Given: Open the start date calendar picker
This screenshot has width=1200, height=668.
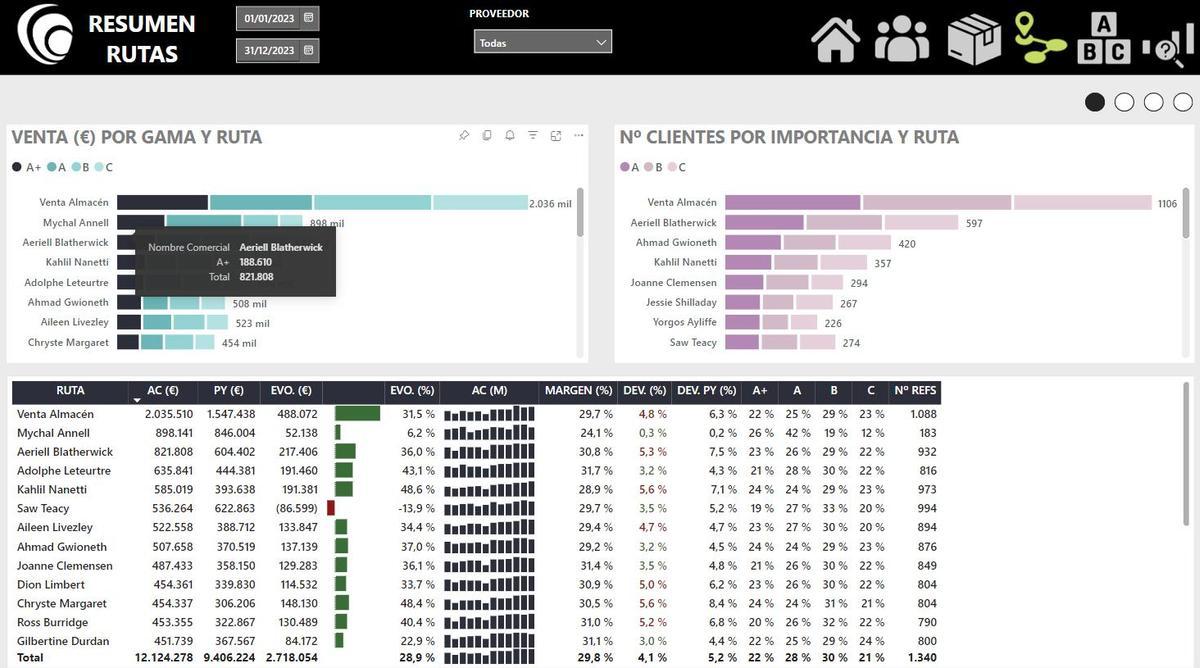Looking at the screenshot, I should 308,17.
